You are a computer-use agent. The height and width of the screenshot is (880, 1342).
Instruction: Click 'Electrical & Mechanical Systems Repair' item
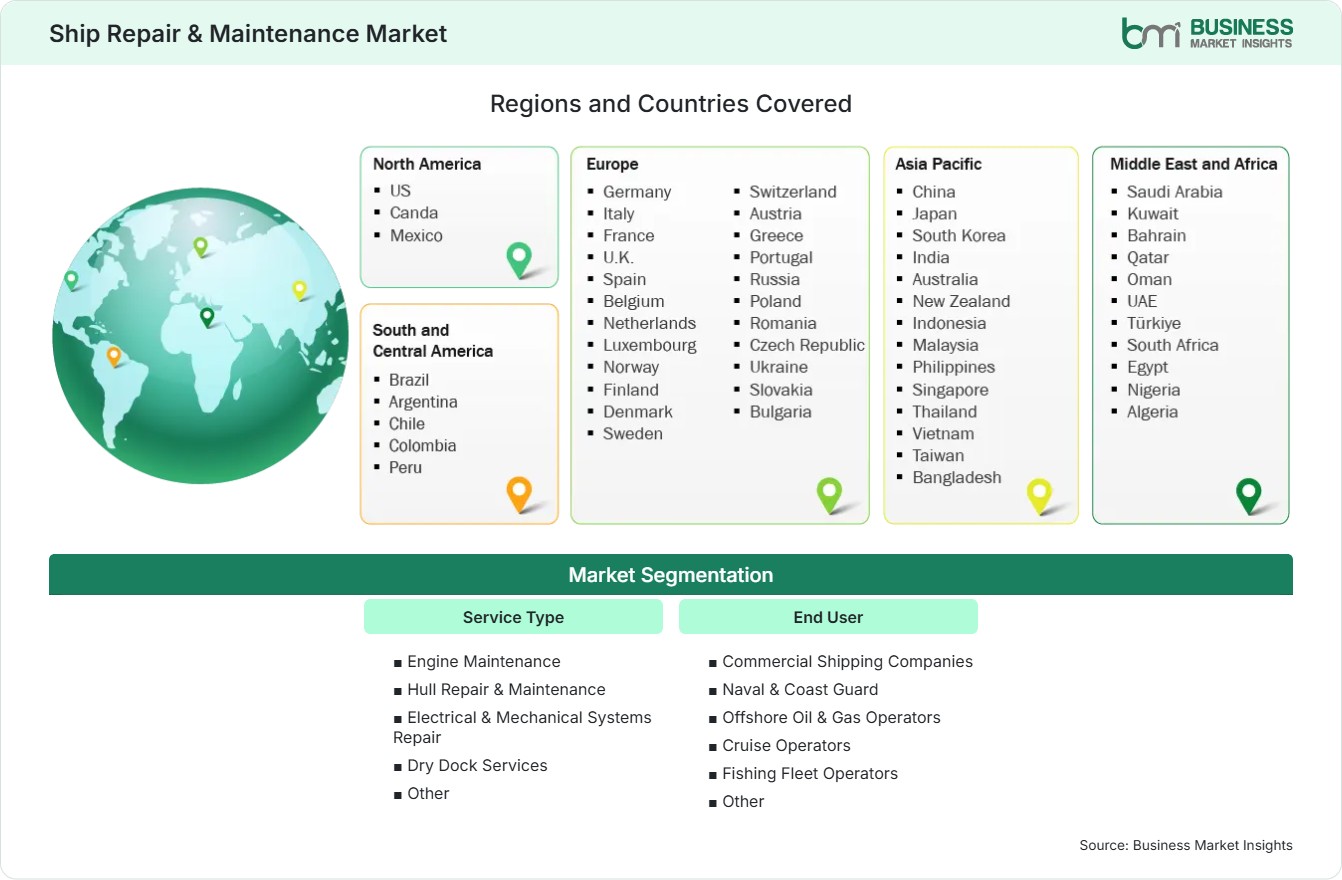(522, 727)
